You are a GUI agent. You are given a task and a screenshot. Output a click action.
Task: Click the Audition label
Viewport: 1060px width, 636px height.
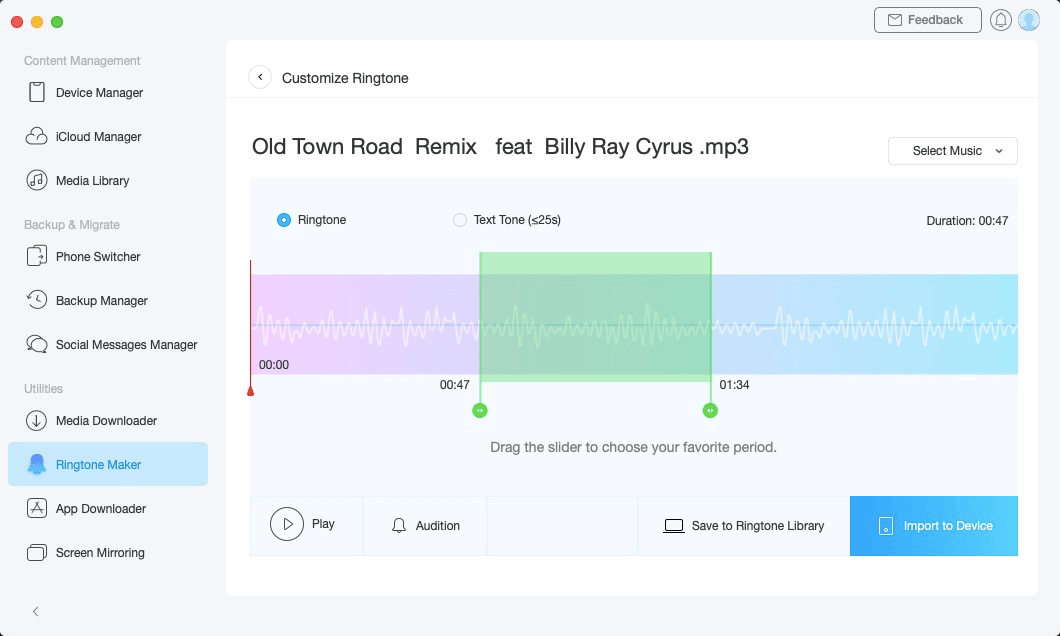tap(437, 526)
